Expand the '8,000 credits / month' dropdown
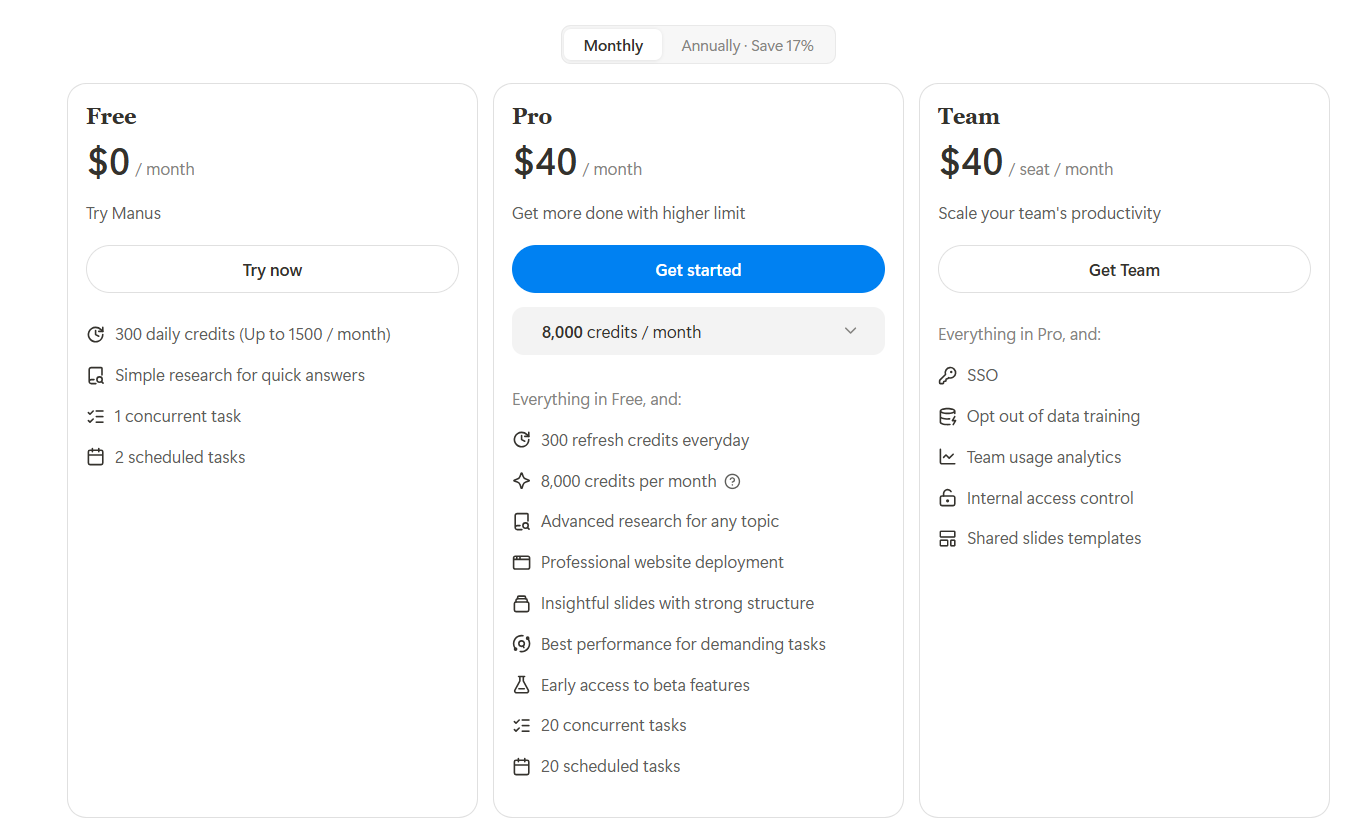 pyautogui.click(x=698, y=331)
